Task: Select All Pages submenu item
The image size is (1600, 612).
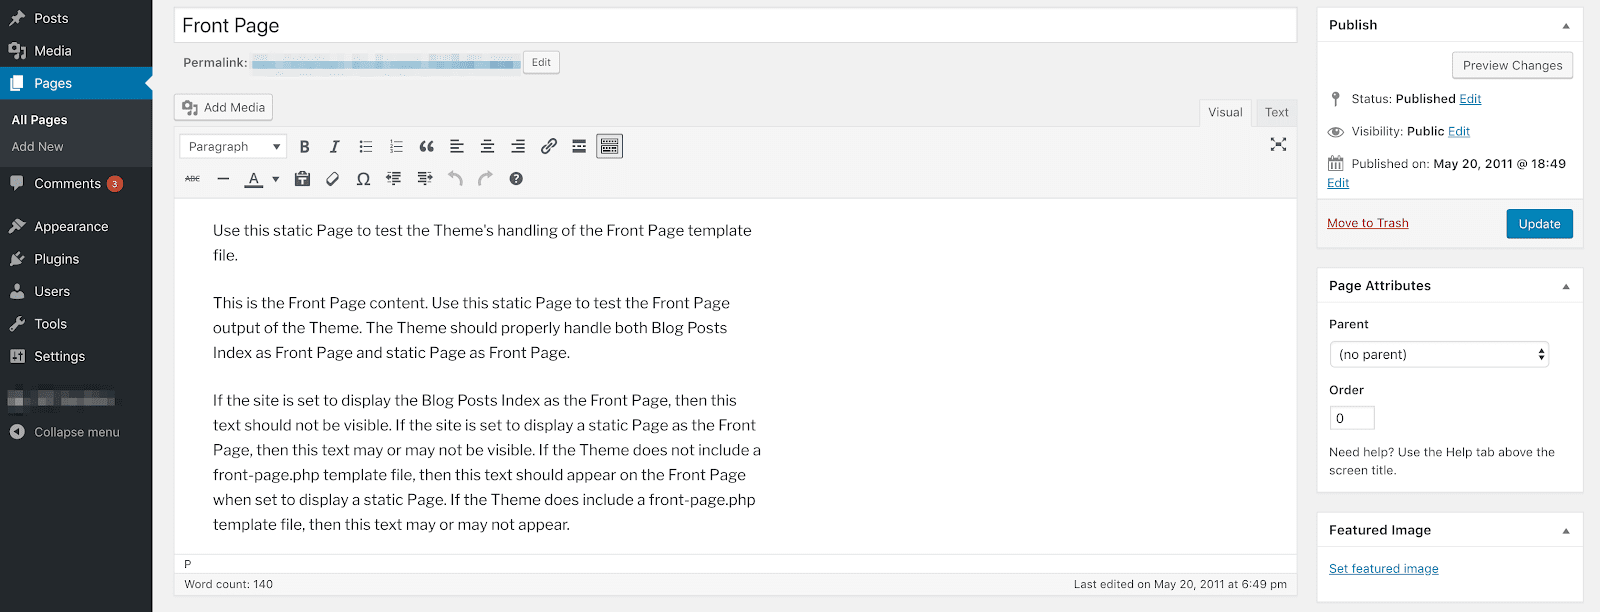Action: click(40, 120)
